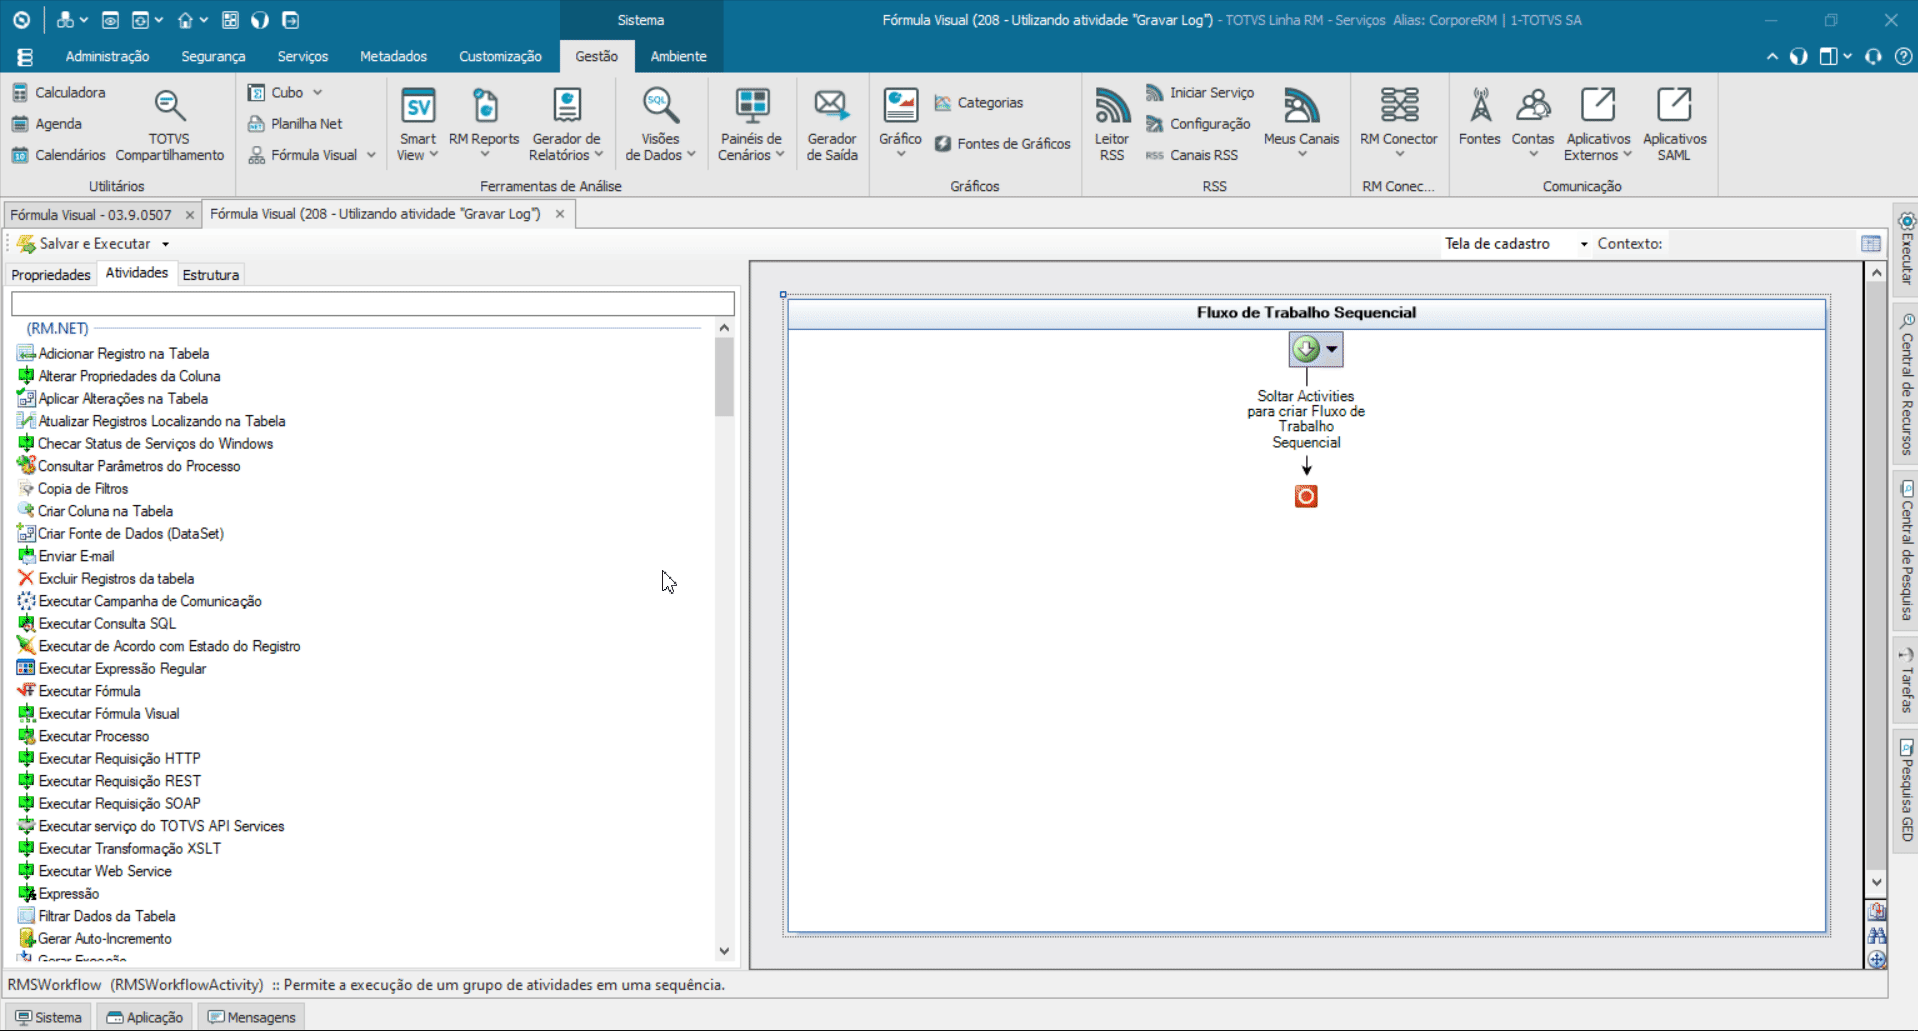
Task: Click the activities list scrollbar thumb
Action: [724, 377]
